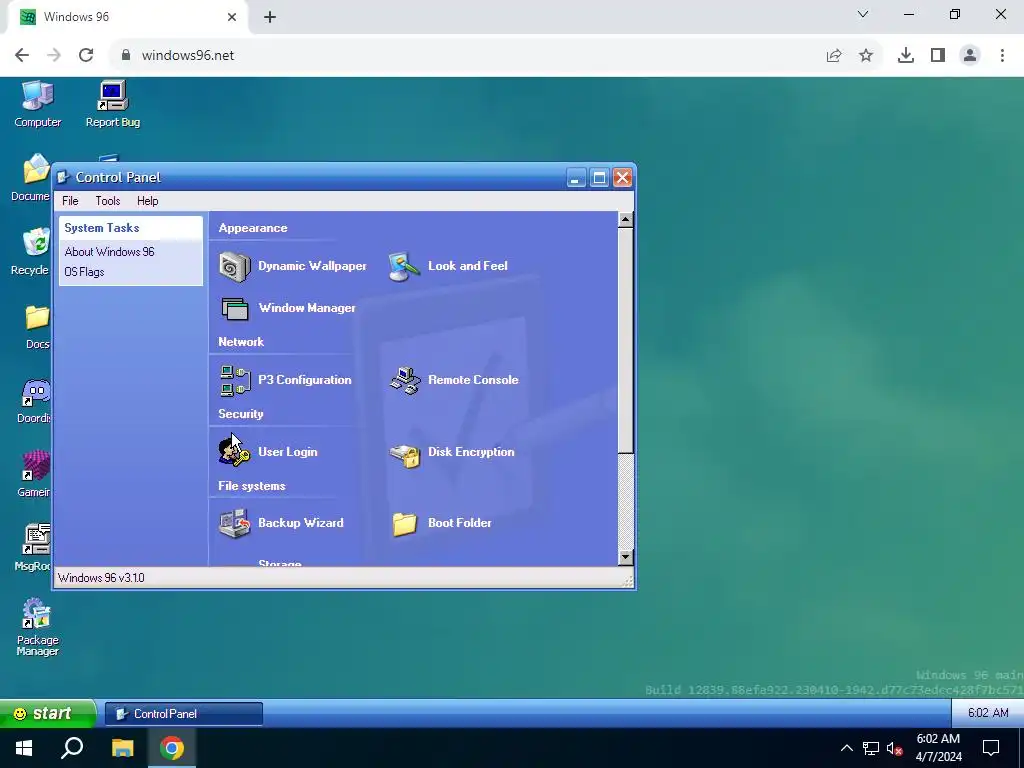The image size is (1024, 768).
Task: Open Windows taskbar search
Action: tap(72, 748)
